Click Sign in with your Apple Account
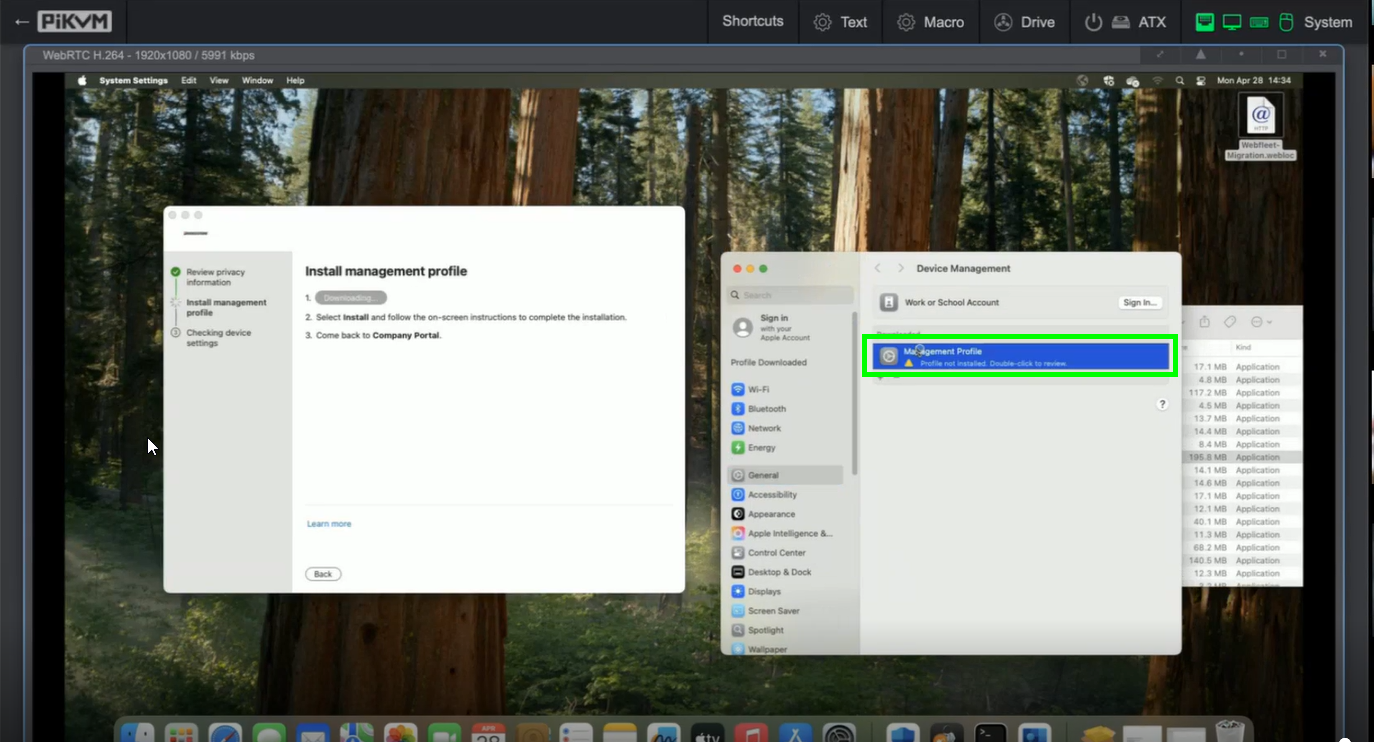The height and width of the screenshot is (742, 1374). tap(770, 328)
